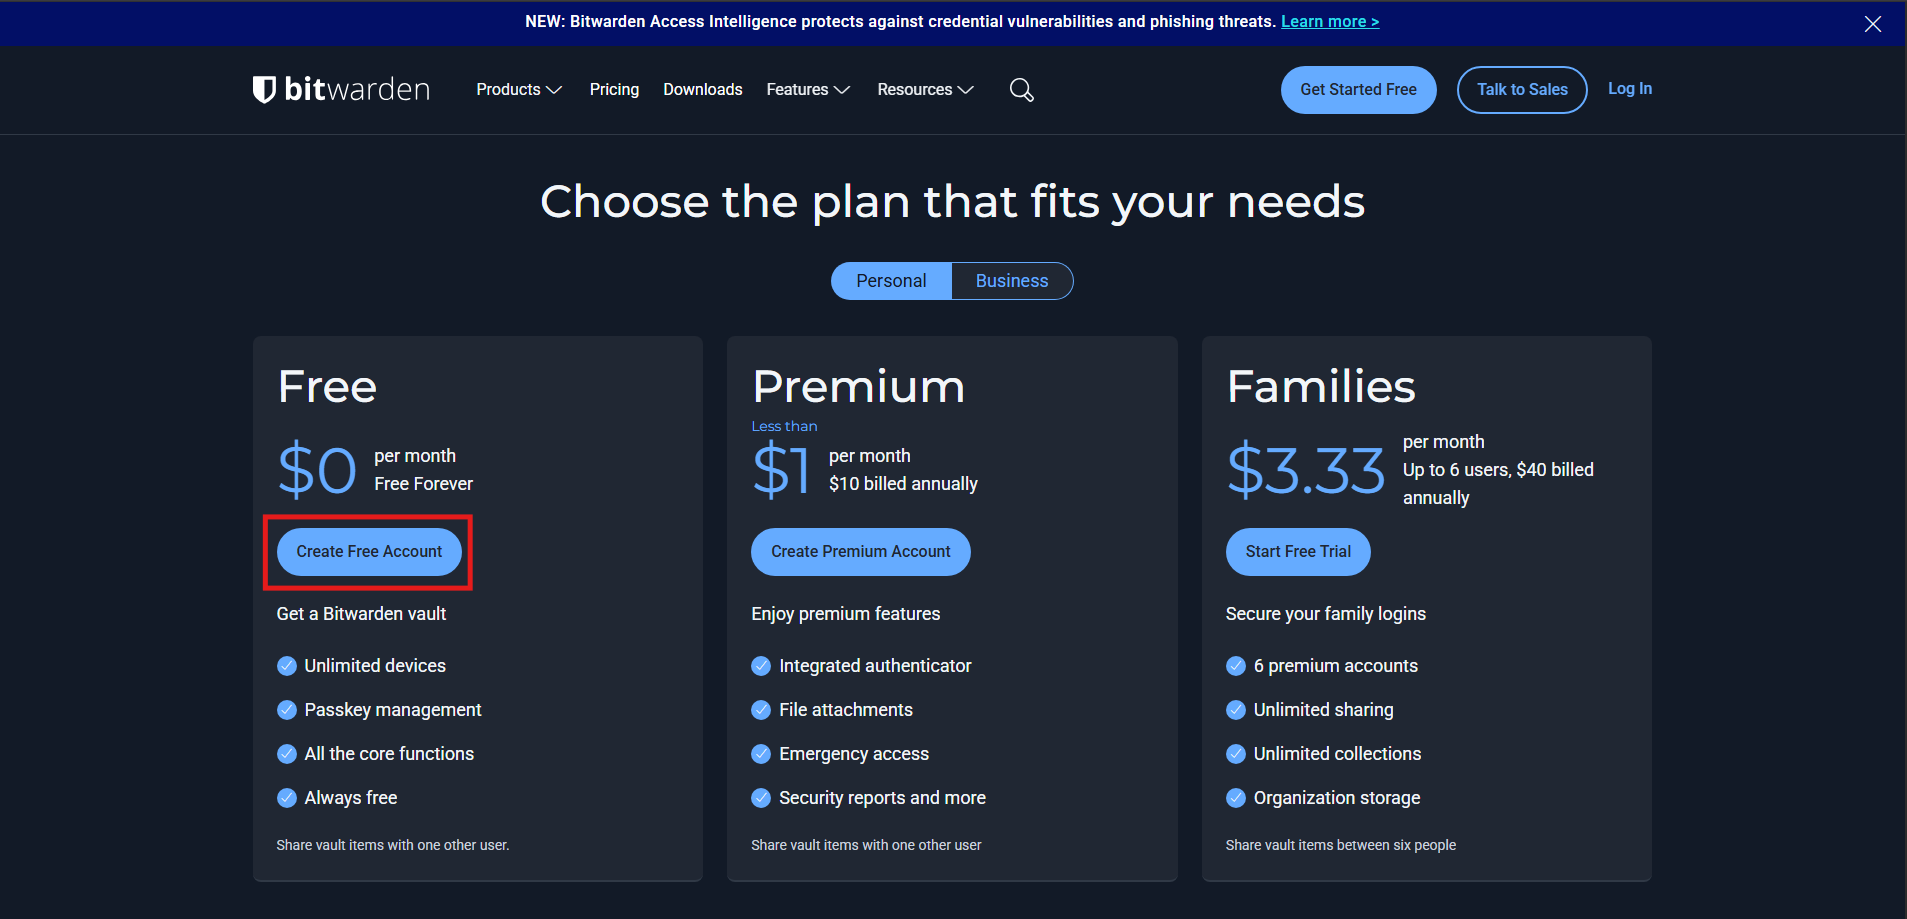Click checkmark icon beside 6 premium accounts

pos(1236,666)
